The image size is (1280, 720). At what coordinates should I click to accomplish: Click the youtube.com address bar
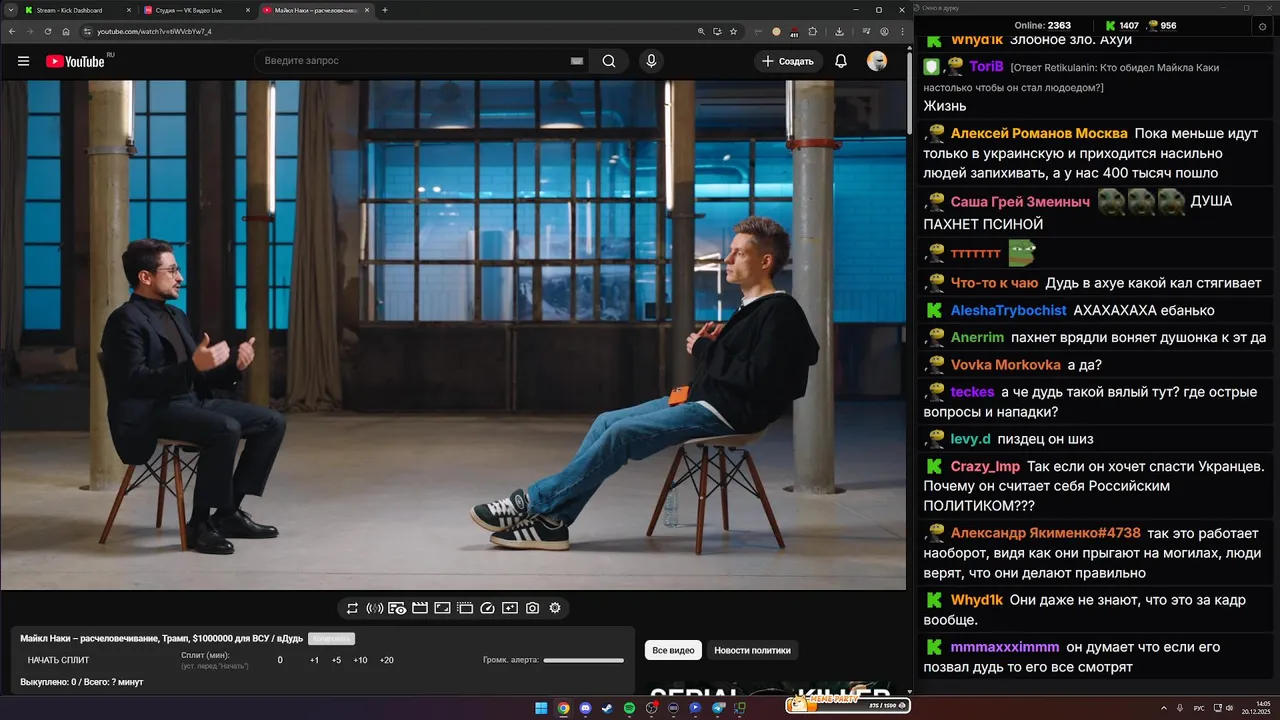(x=390, y=31)
